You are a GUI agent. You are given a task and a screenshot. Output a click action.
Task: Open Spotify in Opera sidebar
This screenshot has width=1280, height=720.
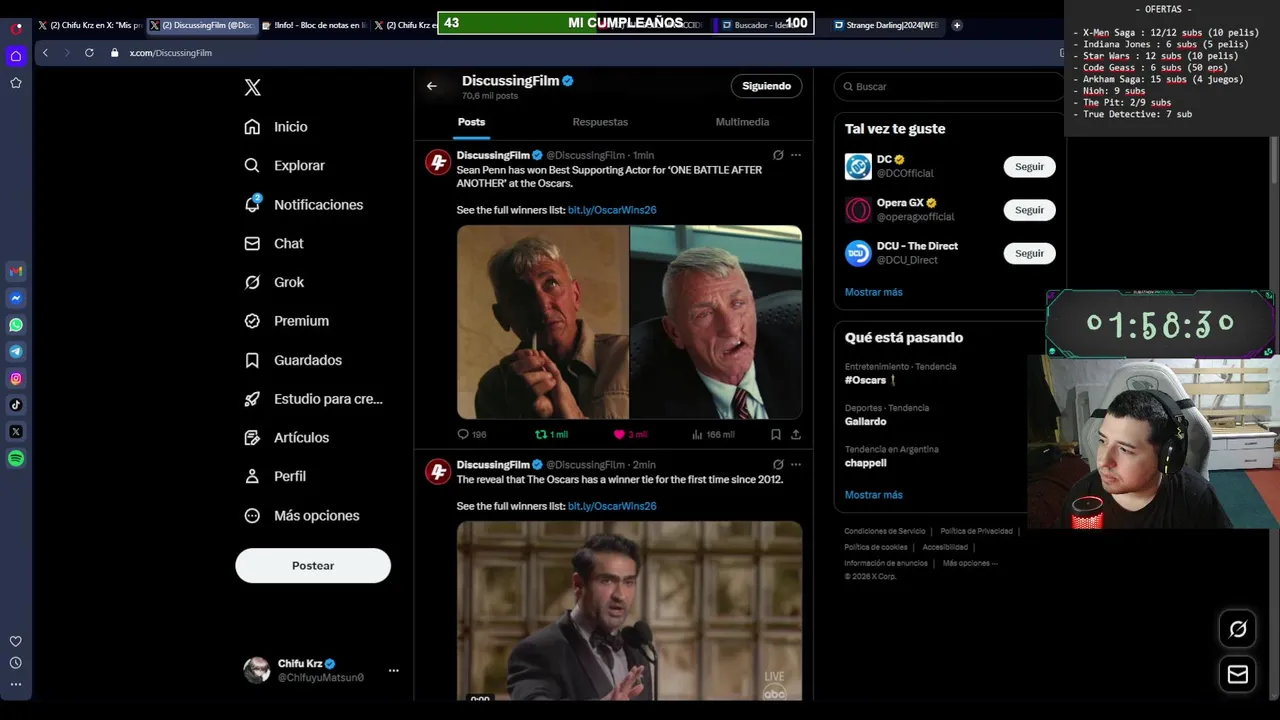pos(16,459)
